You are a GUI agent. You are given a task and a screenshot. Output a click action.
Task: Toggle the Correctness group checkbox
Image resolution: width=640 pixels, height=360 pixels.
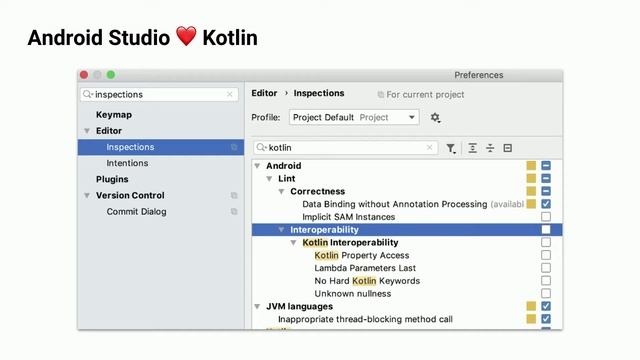[546, 191]
